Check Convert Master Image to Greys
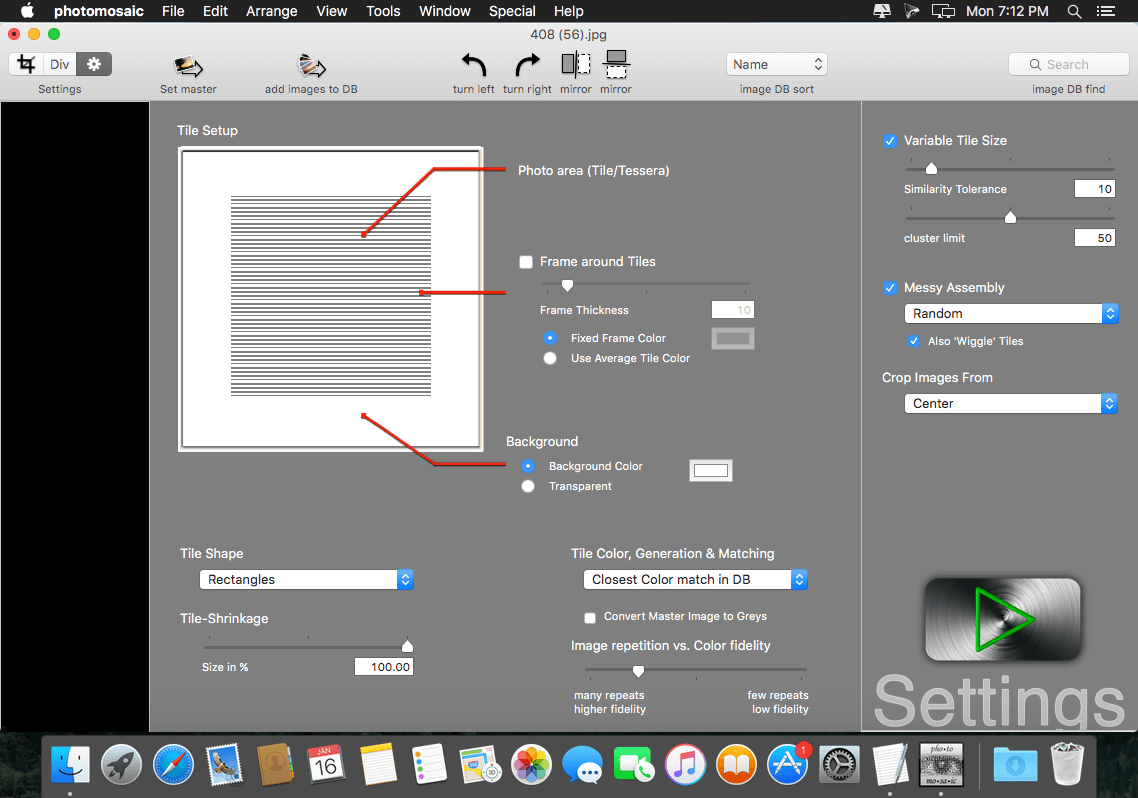The height and width of the screenshot is (798, 1138). (x=590, y=617)
